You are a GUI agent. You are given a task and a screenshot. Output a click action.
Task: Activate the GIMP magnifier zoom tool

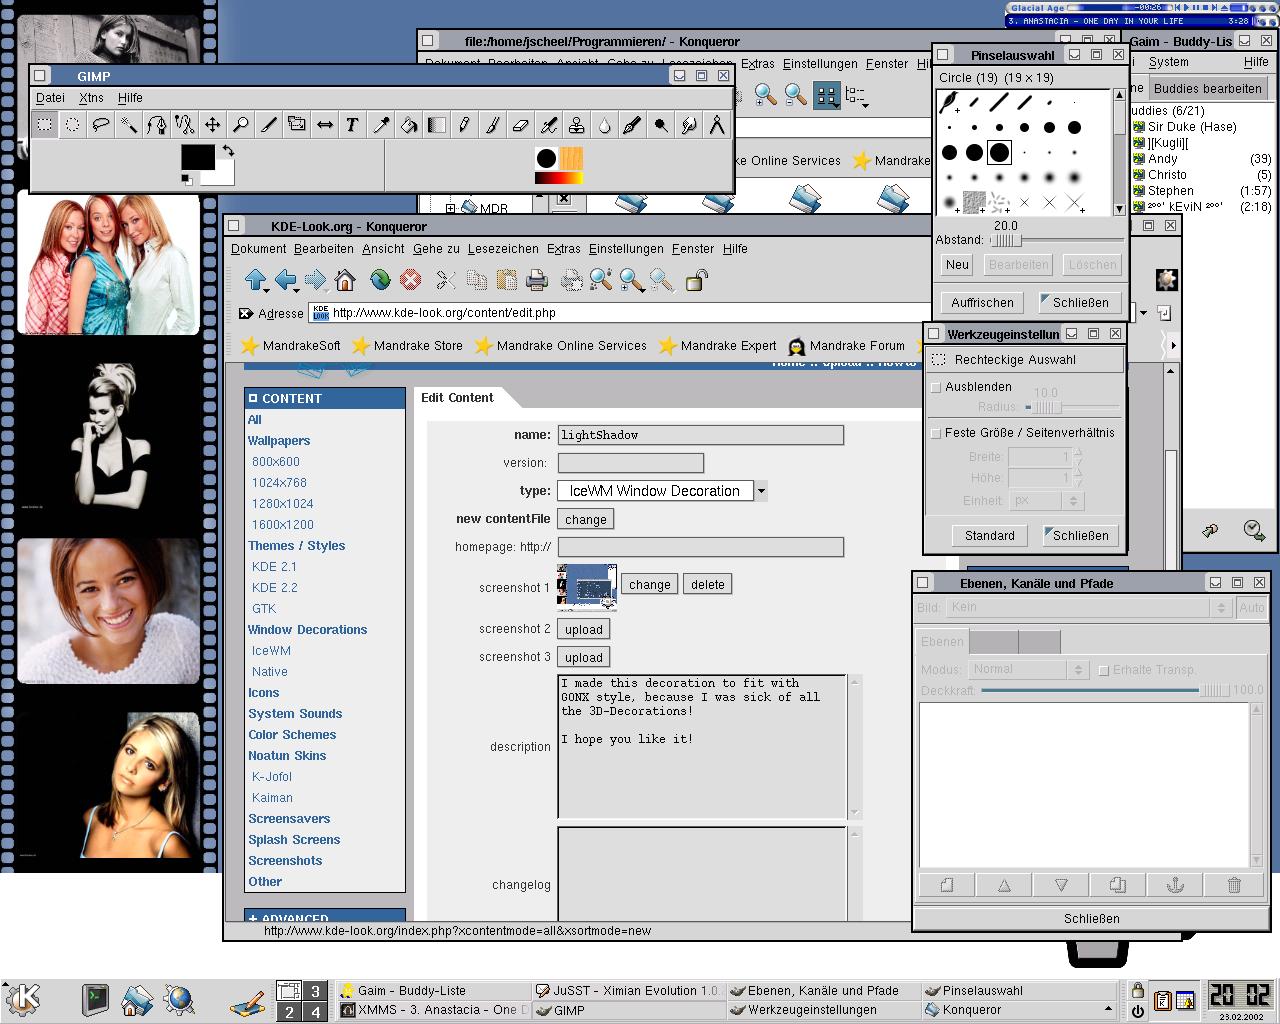[x=241, y=125]
